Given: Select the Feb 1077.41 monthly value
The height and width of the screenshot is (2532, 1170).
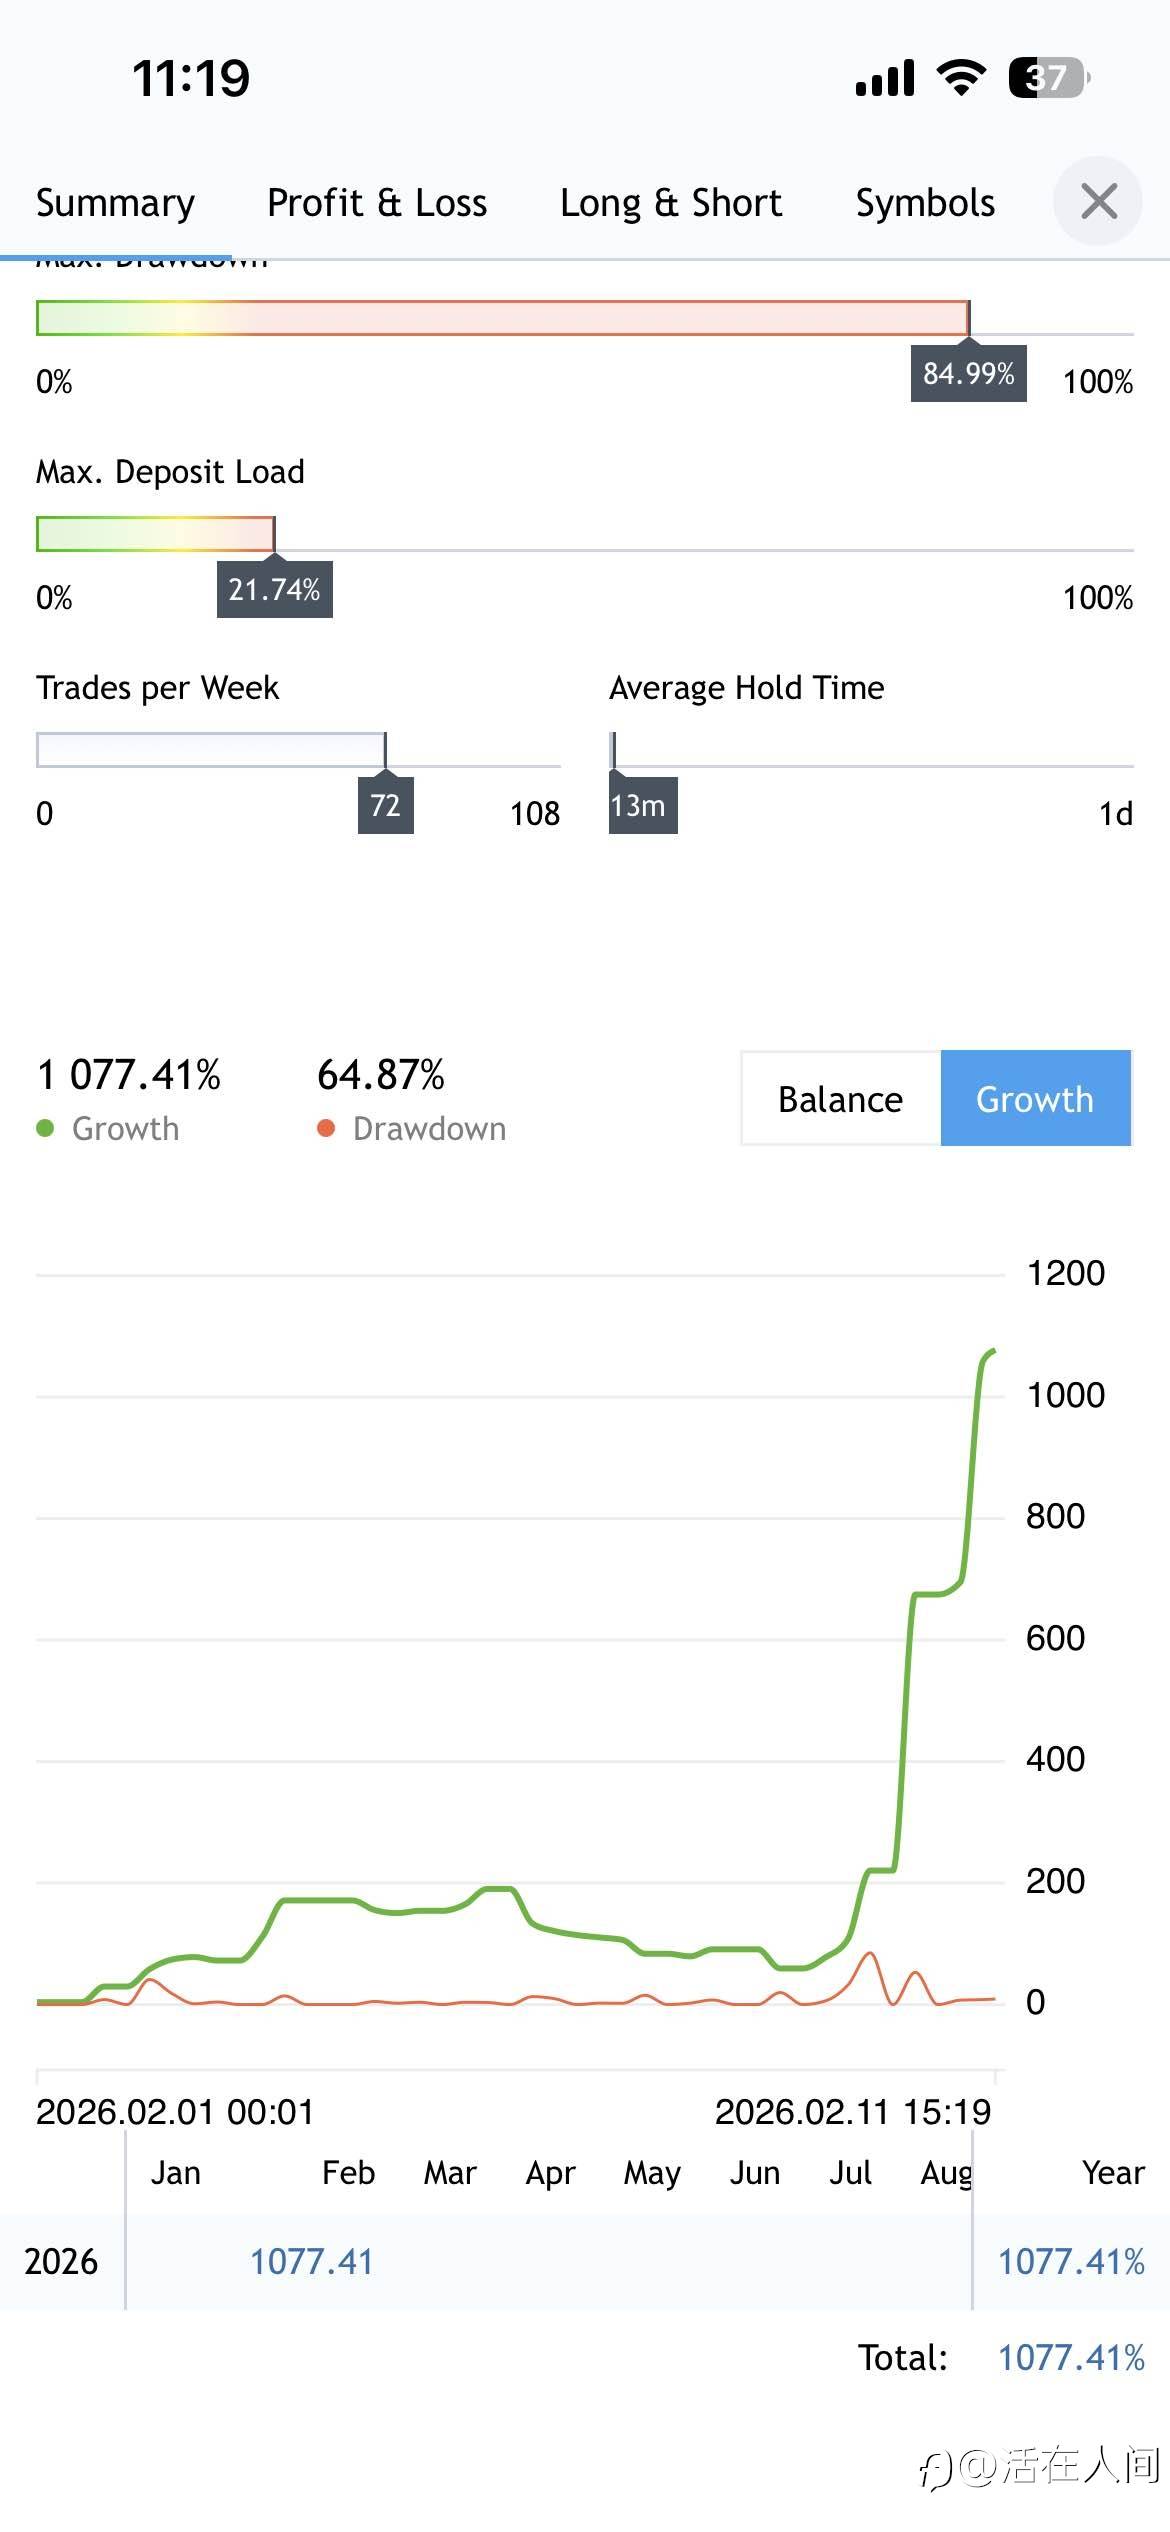Looking at the screenshot, I should [x=311, y=2262].
